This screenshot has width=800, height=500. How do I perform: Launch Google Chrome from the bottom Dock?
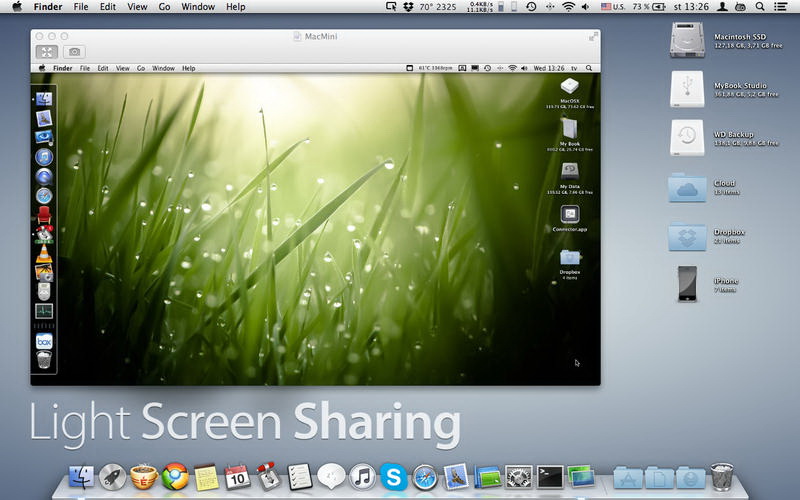(x=175, y=477)
